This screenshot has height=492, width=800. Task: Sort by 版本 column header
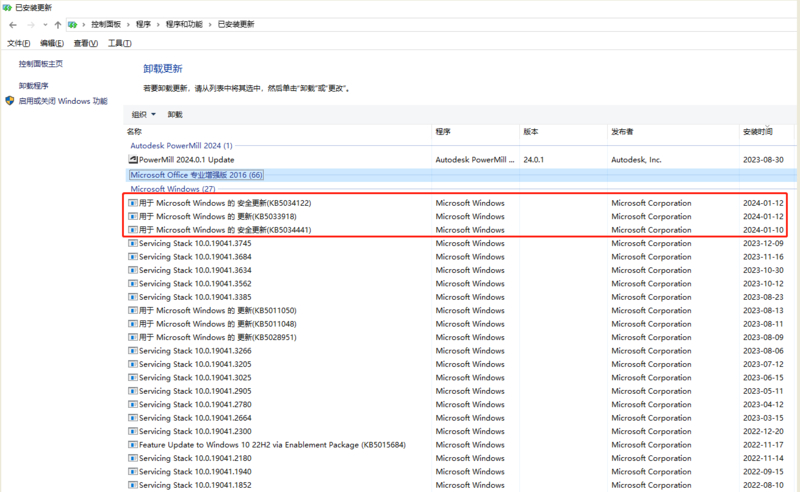(x=531, y=132)
